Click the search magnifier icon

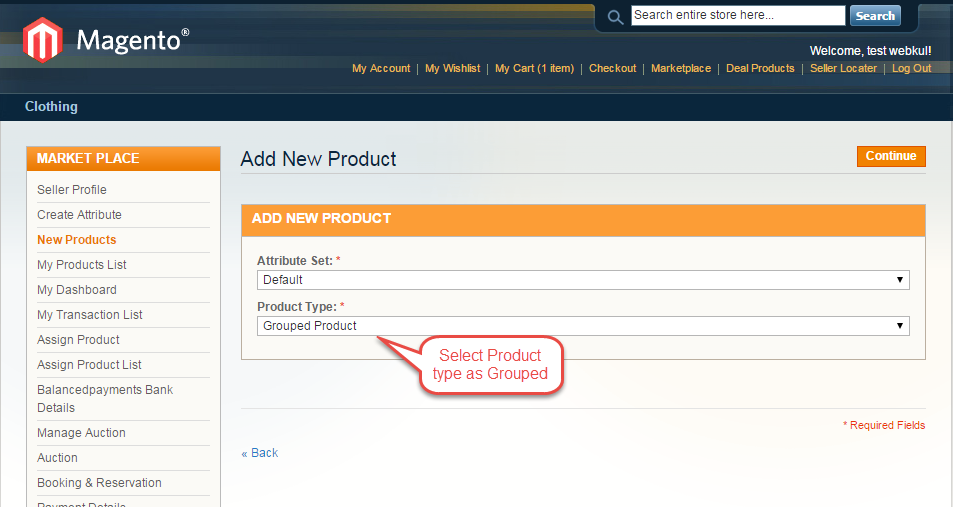[615, 17]
